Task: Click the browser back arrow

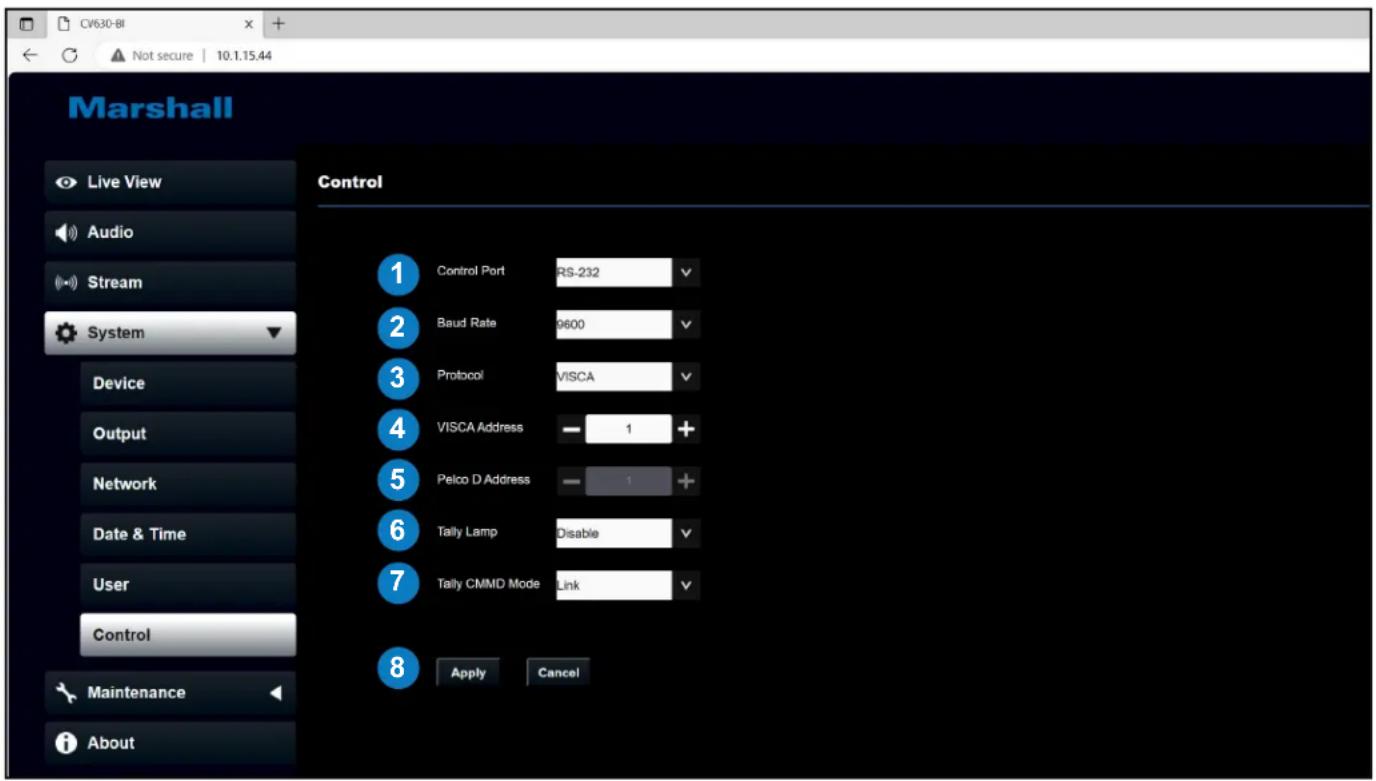Action: tap(30, 55)
